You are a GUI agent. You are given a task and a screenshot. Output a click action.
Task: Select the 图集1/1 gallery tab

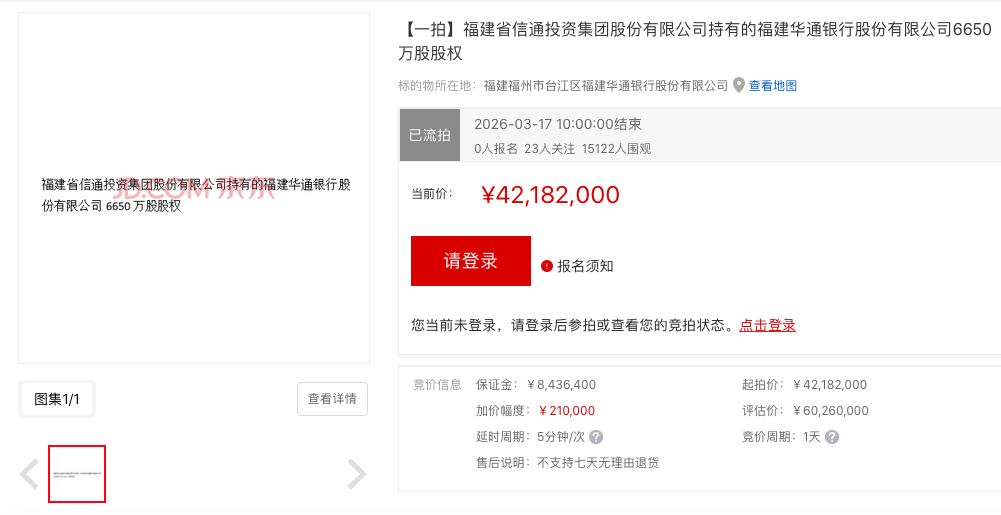[57, 399]
